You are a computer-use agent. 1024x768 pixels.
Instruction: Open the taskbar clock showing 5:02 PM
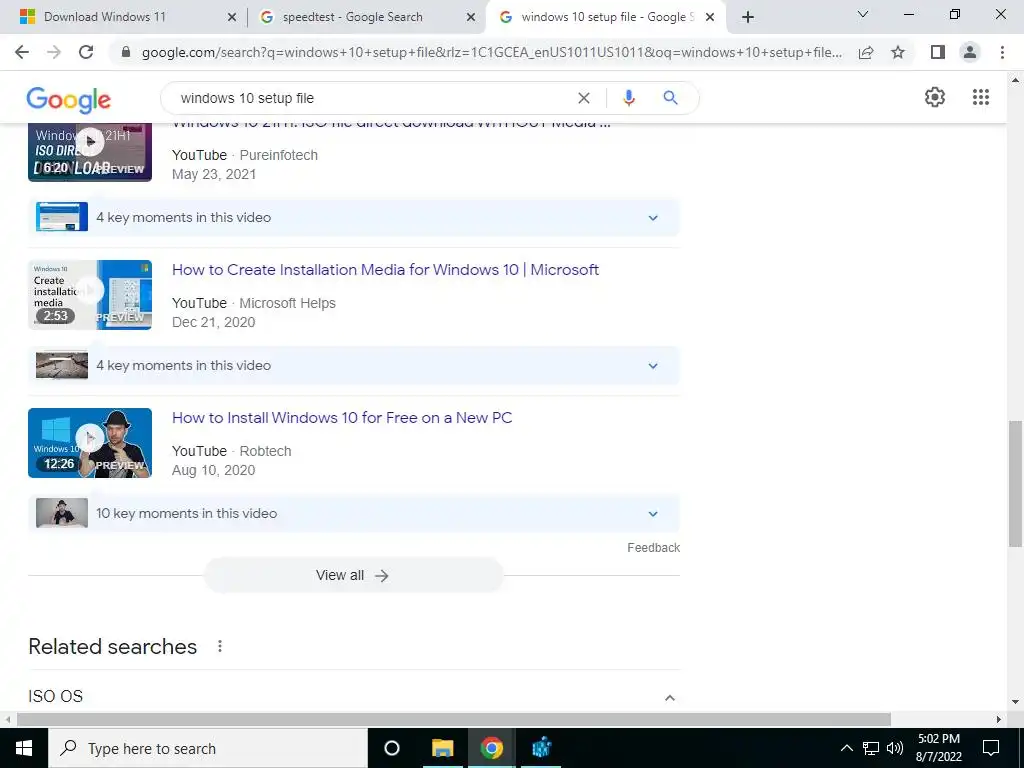(938, 748)
